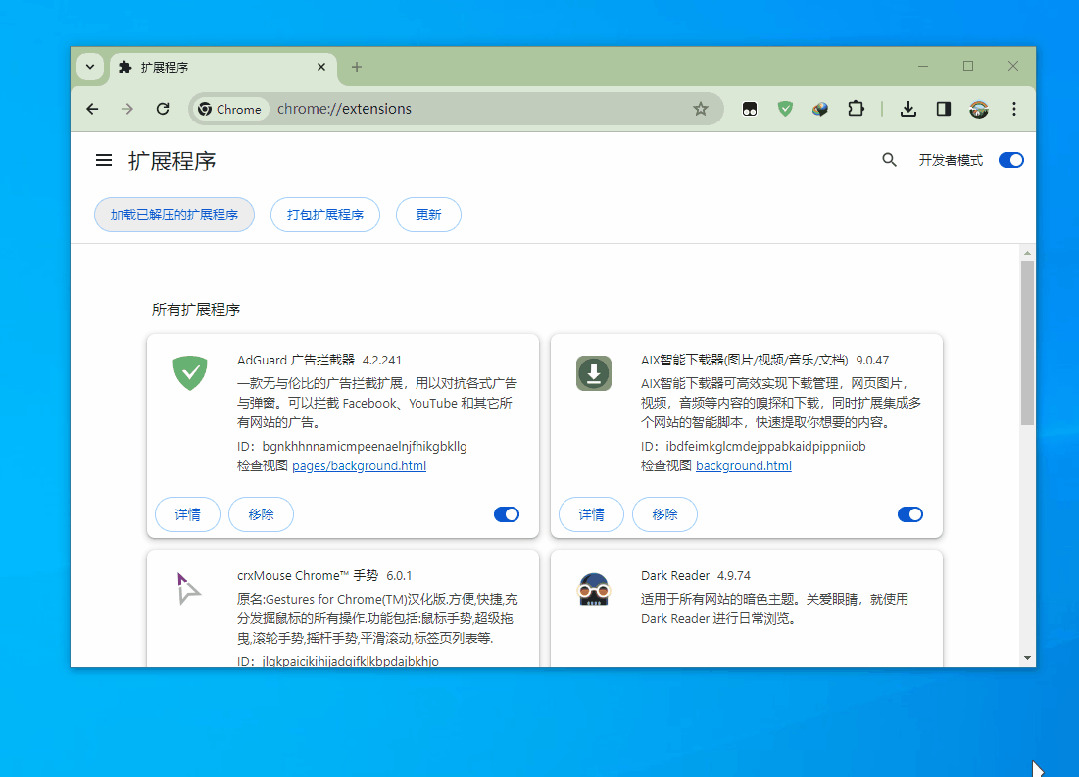Image resolution: width=1079 pixels, height=777 pixels.
Task: Click the crxMouse cursor icon
Action: pyautogui.click(x=187, y=588)
